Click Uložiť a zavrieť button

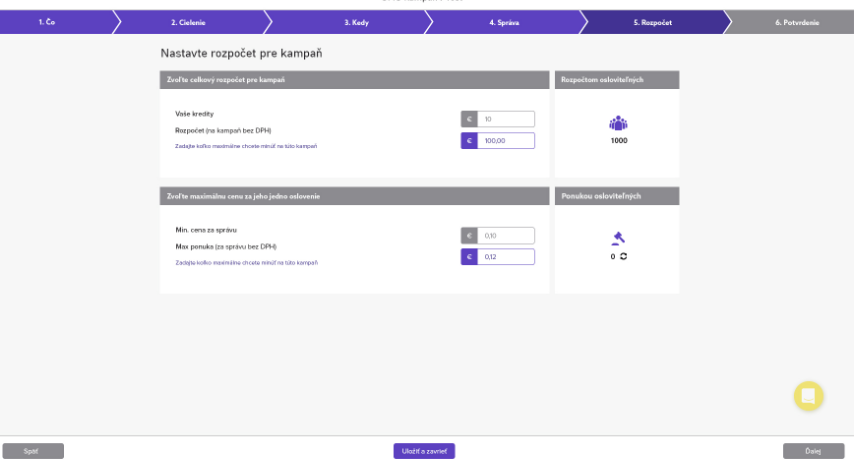pos(424,451)
